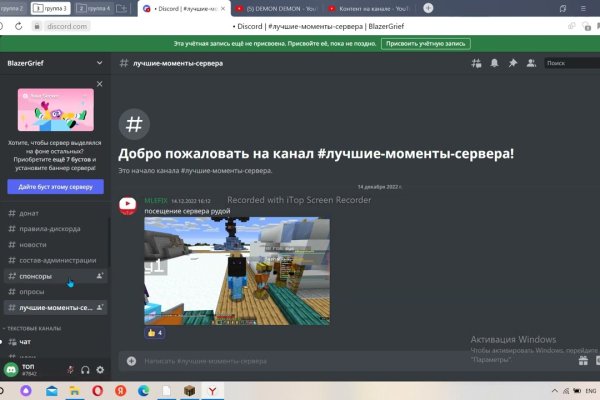The height and width of the screenshot is (400, 600).
Task: Show the member list icon
Action: tap(530, 63)
